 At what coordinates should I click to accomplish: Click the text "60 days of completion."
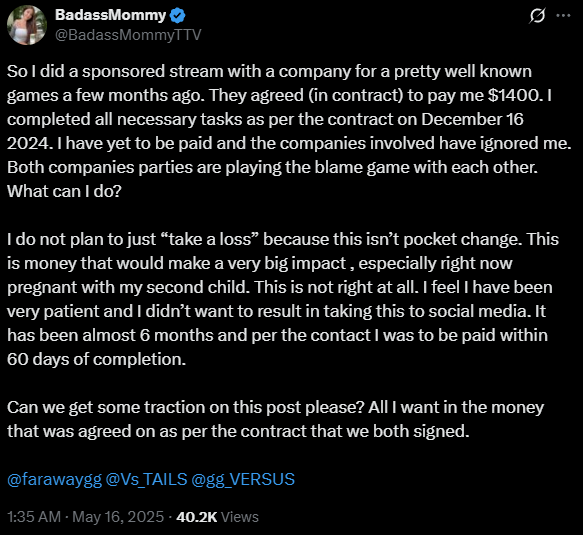point(96,360)
